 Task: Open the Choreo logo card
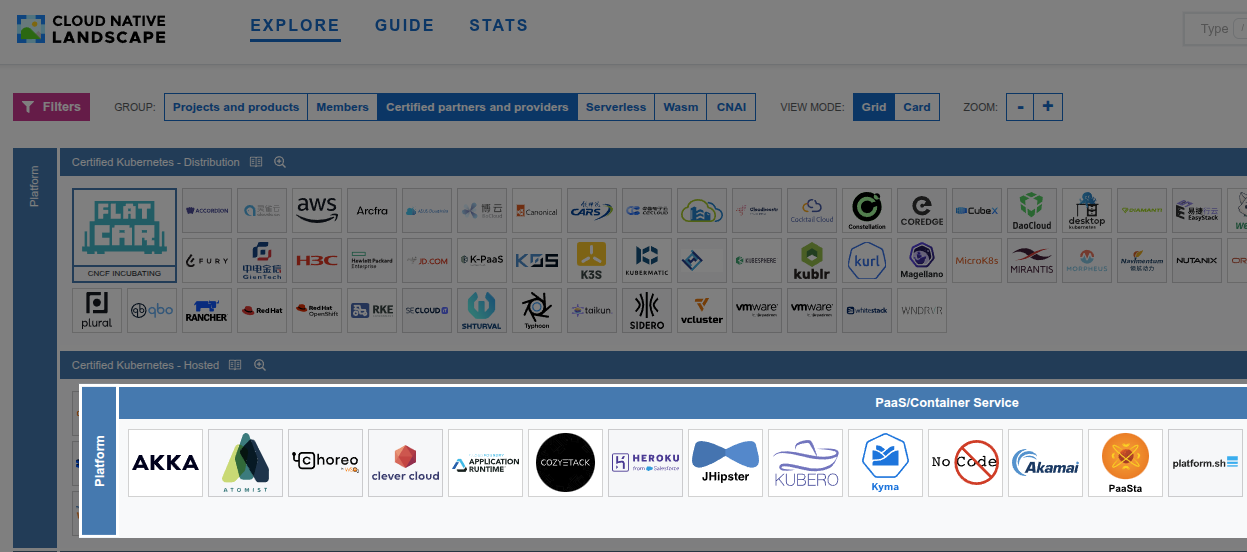326,463
